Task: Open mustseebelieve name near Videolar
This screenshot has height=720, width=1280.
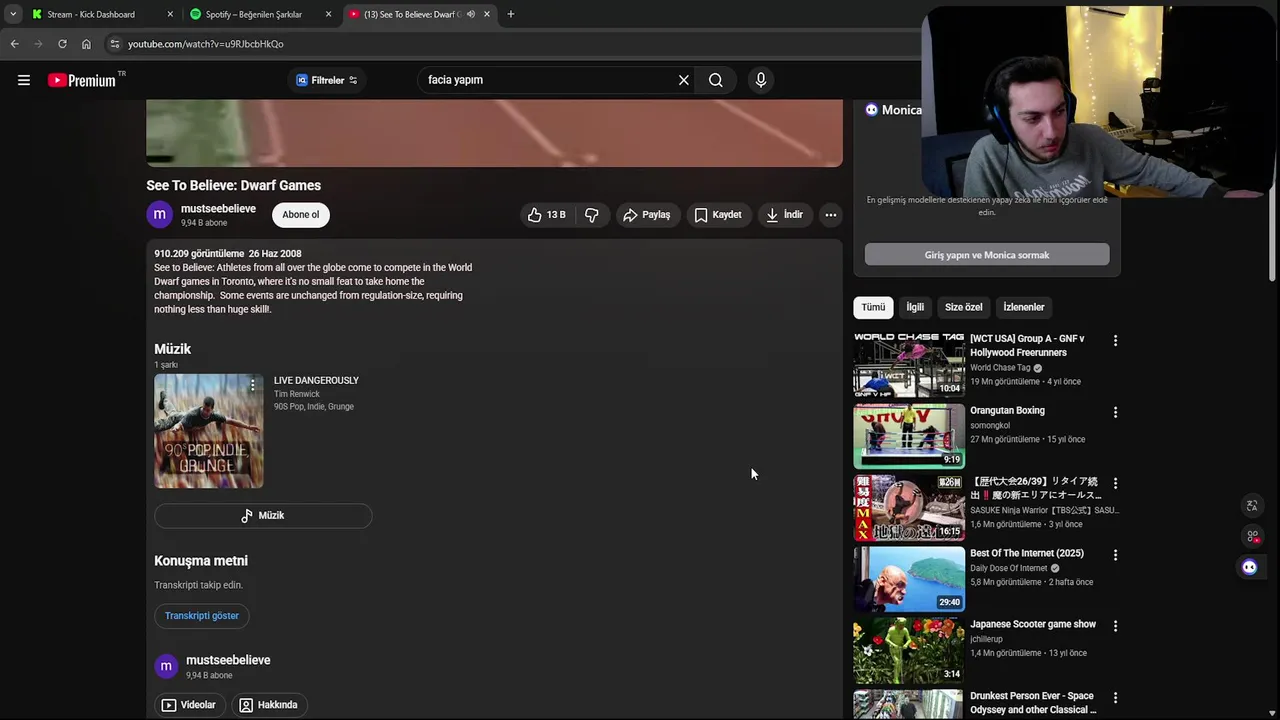Action: pos(228,660)
